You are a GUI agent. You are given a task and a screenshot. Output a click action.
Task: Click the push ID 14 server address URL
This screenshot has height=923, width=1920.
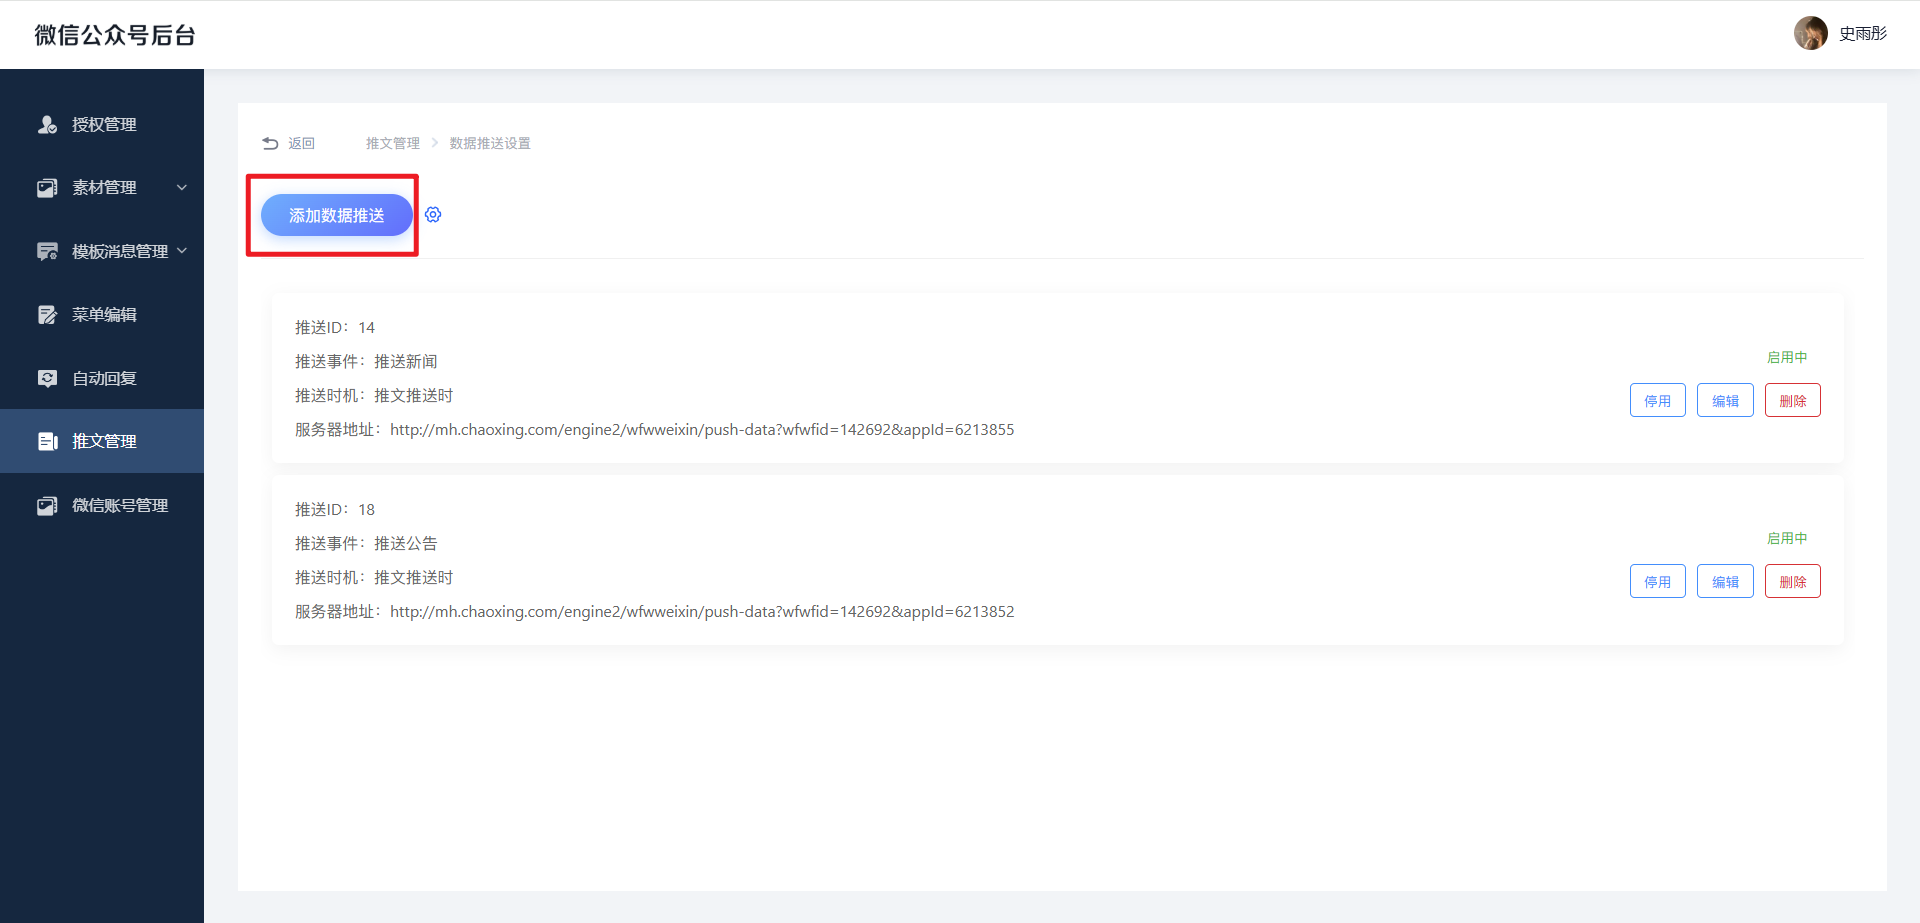[x=701, y=430]
